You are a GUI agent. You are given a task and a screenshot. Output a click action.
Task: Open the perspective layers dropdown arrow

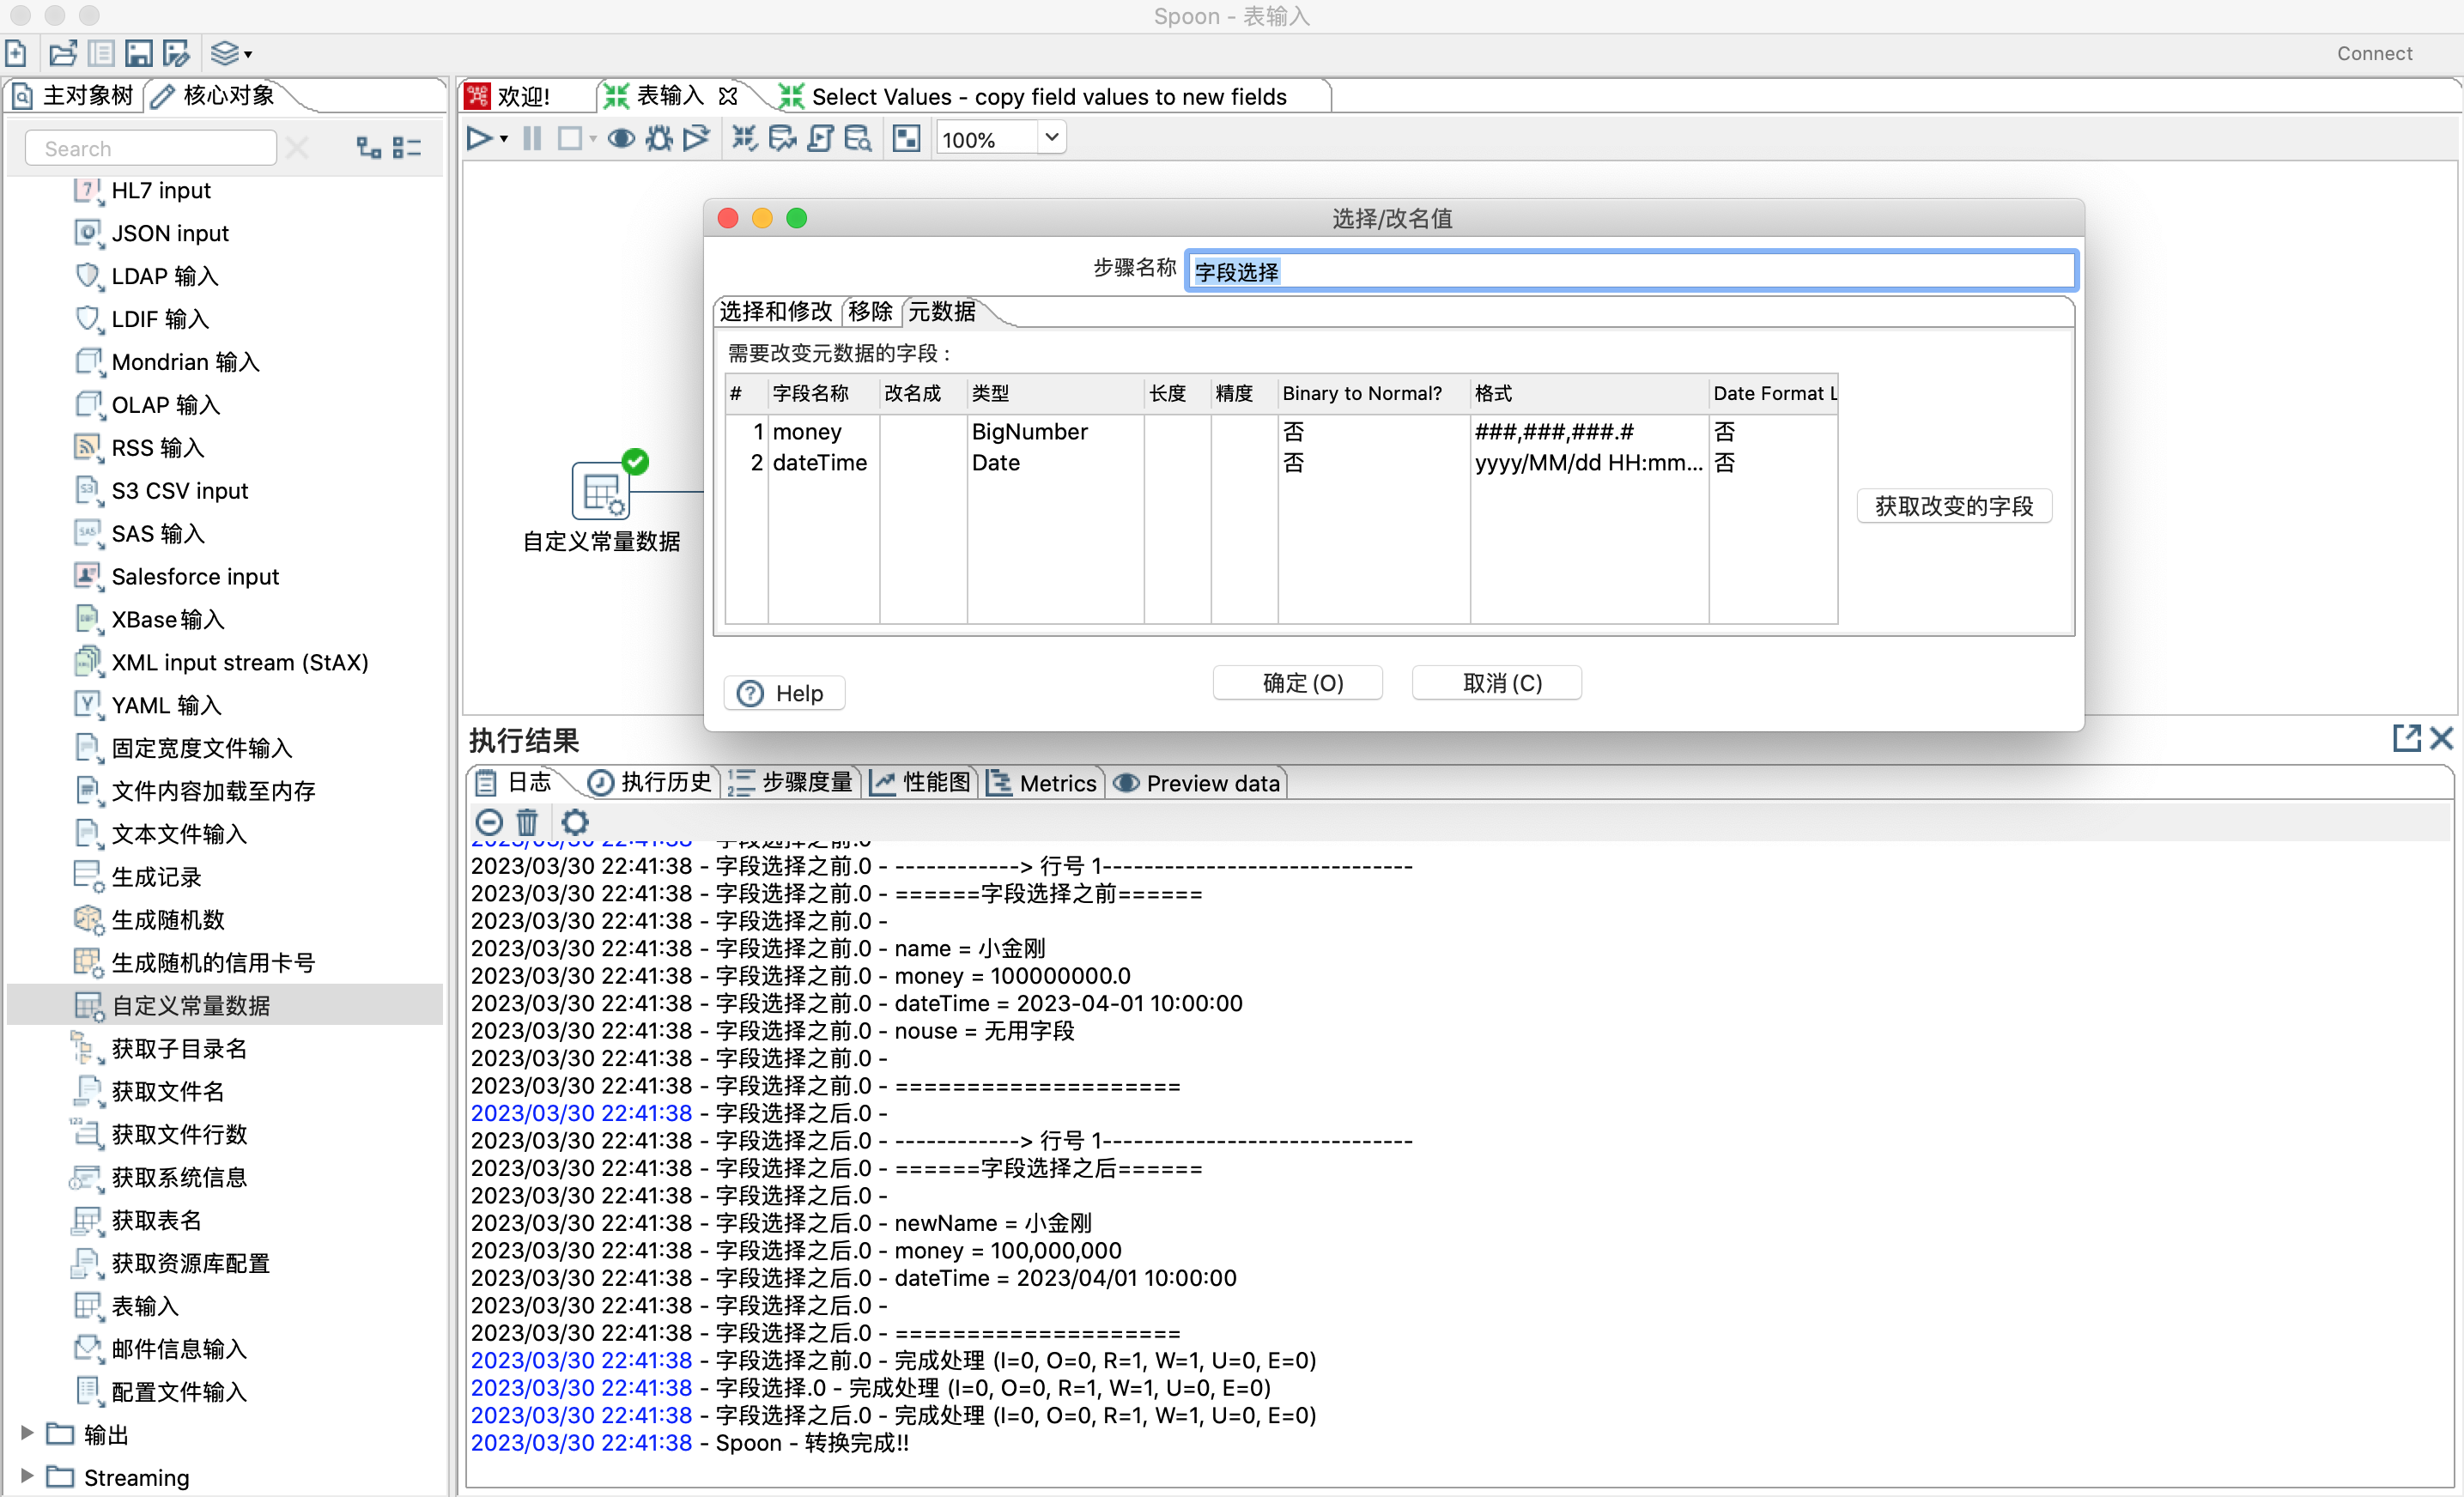tap(248, 55)
